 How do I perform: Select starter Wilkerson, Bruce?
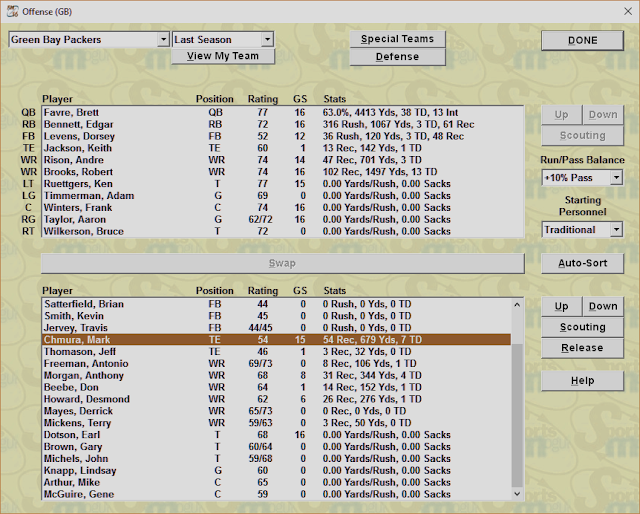[x=282, y=231]
